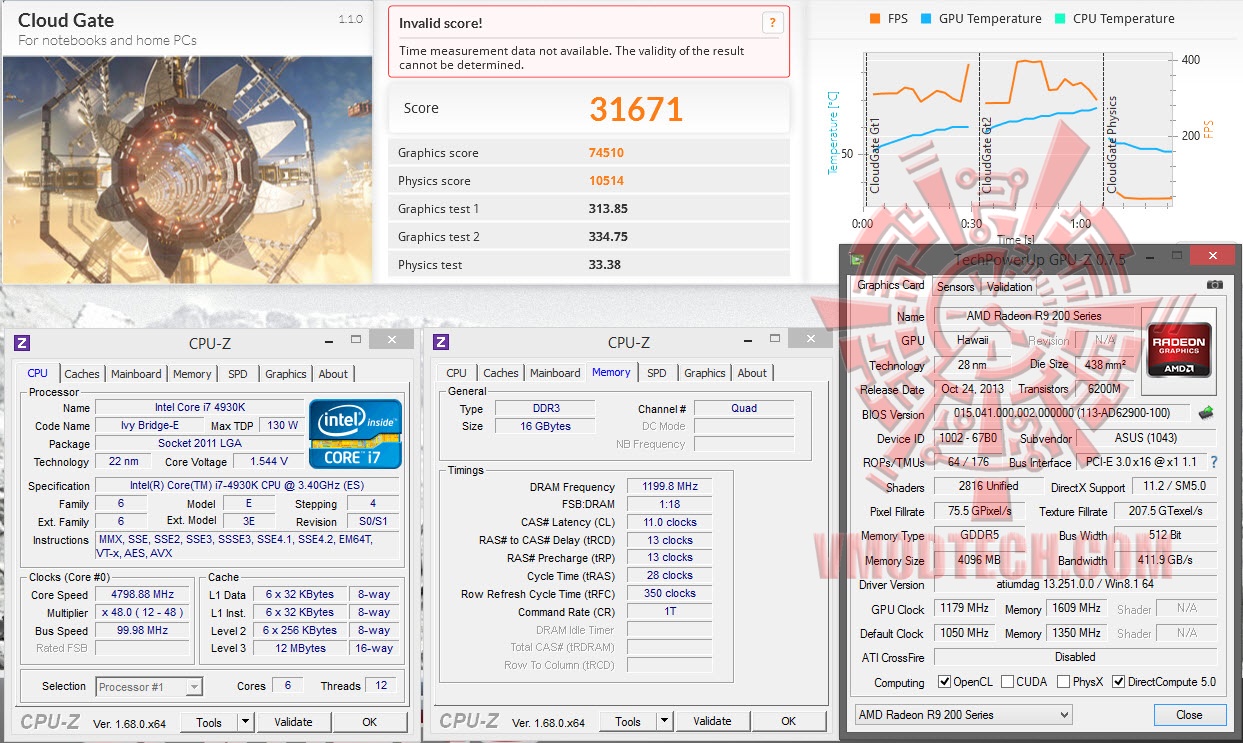
Task: Switch to Sensors tab in GPU-Z
Action: [955, 287]
